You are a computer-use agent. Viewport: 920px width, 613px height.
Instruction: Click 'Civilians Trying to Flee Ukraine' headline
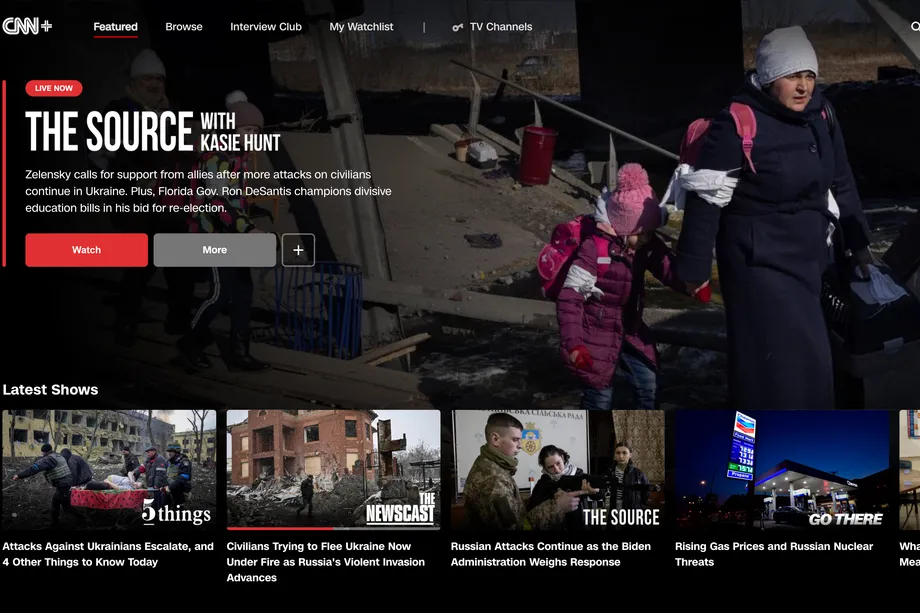click(x=326, y=562)
